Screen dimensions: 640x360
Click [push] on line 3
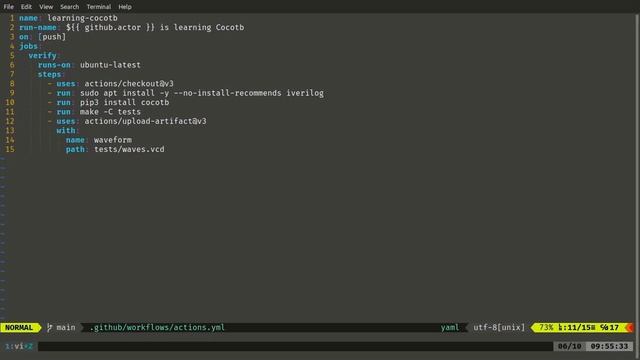coord(52,37)
